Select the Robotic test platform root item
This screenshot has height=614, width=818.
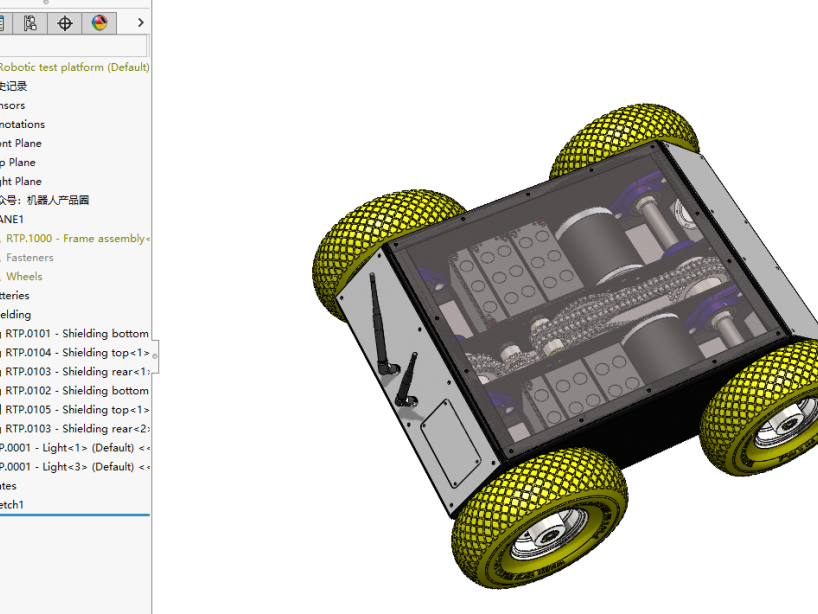pos(73,67)
